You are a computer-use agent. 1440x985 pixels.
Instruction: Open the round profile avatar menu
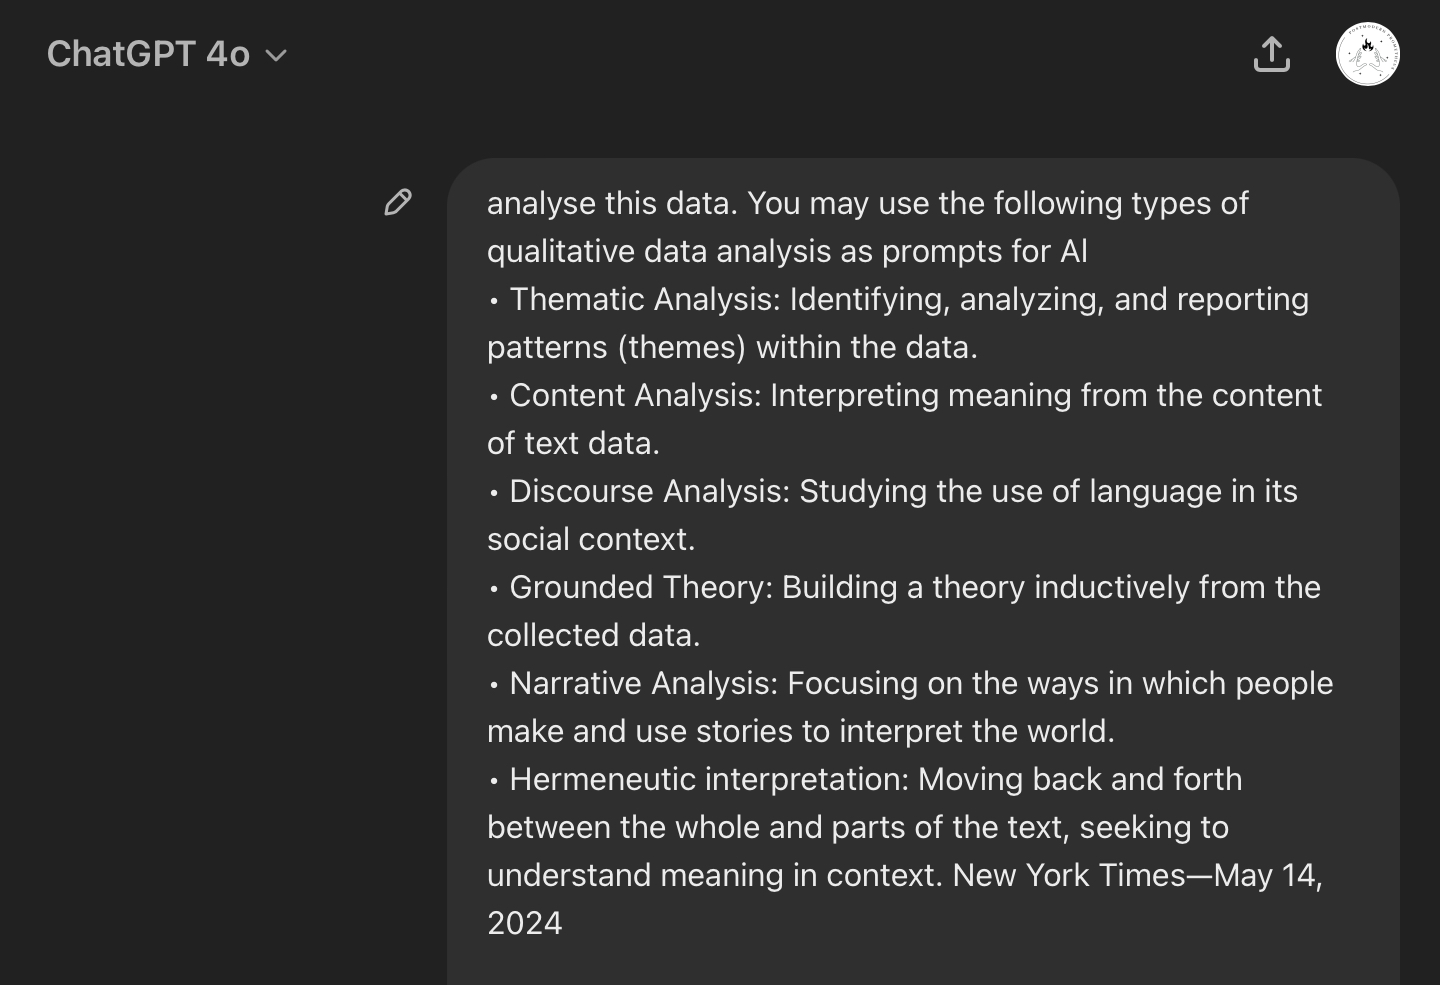point(1367,54)
